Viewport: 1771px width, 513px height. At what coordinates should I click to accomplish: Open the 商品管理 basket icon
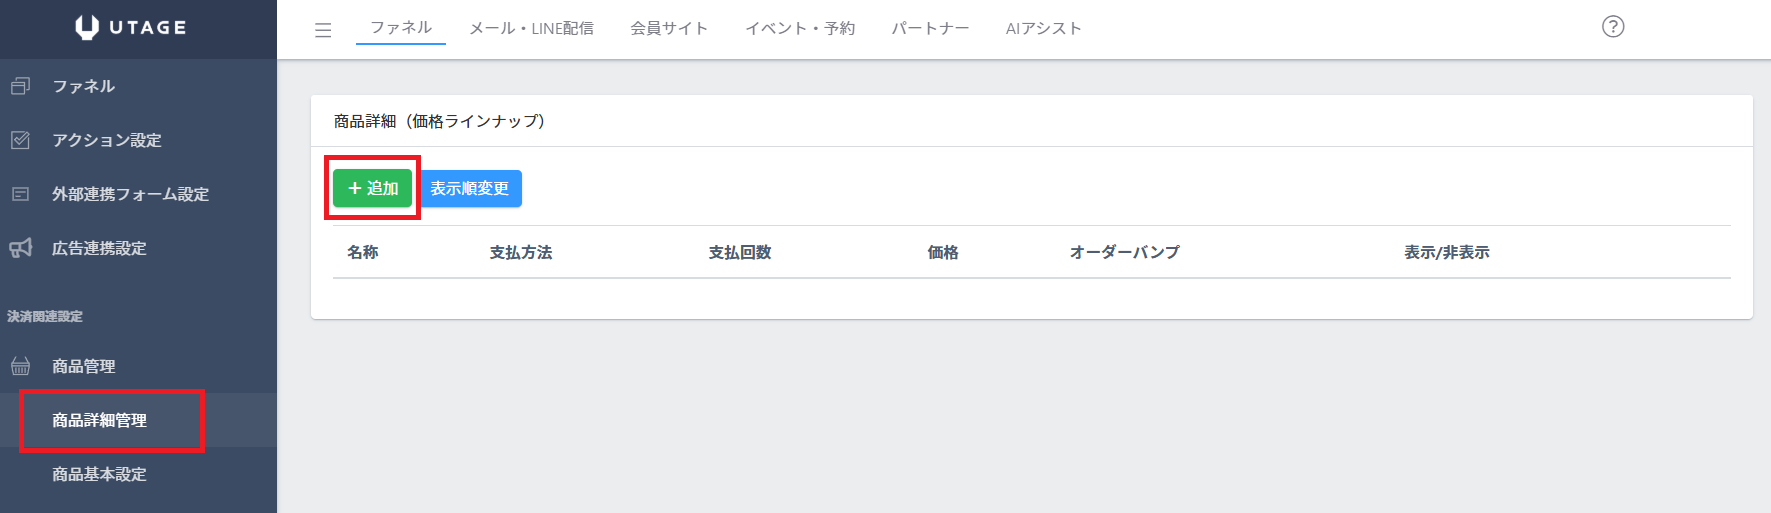pyautogui.click(x=20, y=367)
